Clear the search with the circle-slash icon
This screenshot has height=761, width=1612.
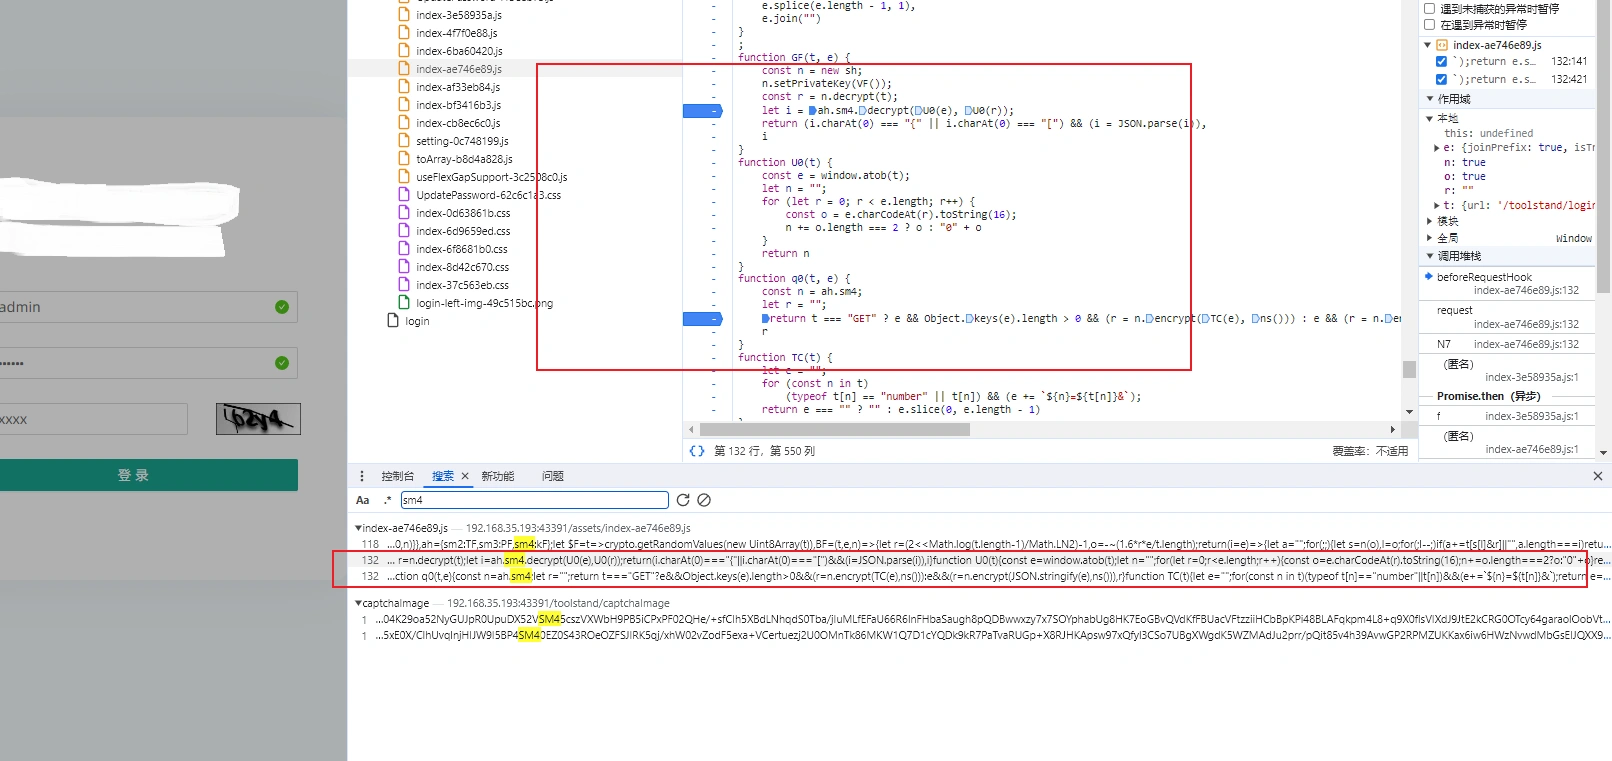pyautogui.click(x=704, y=500)
